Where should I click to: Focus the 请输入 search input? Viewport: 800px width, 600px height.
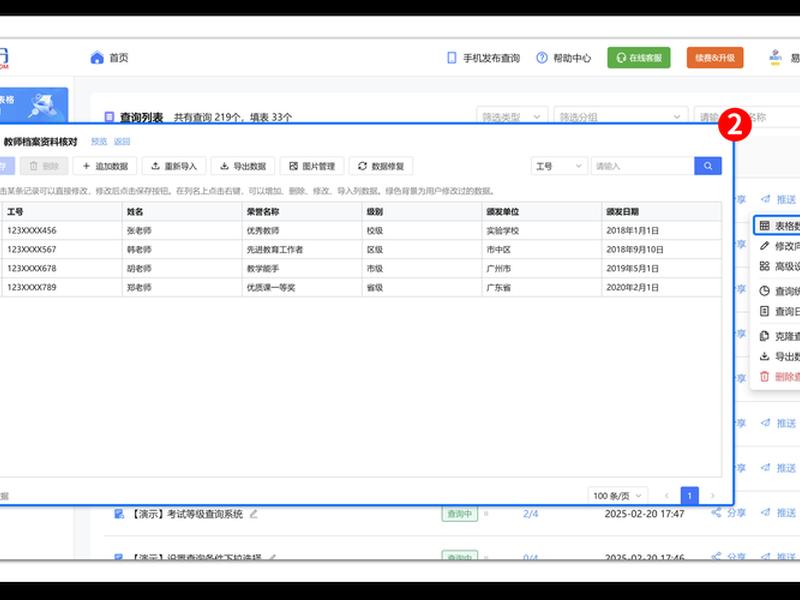(x=642, y=166)
